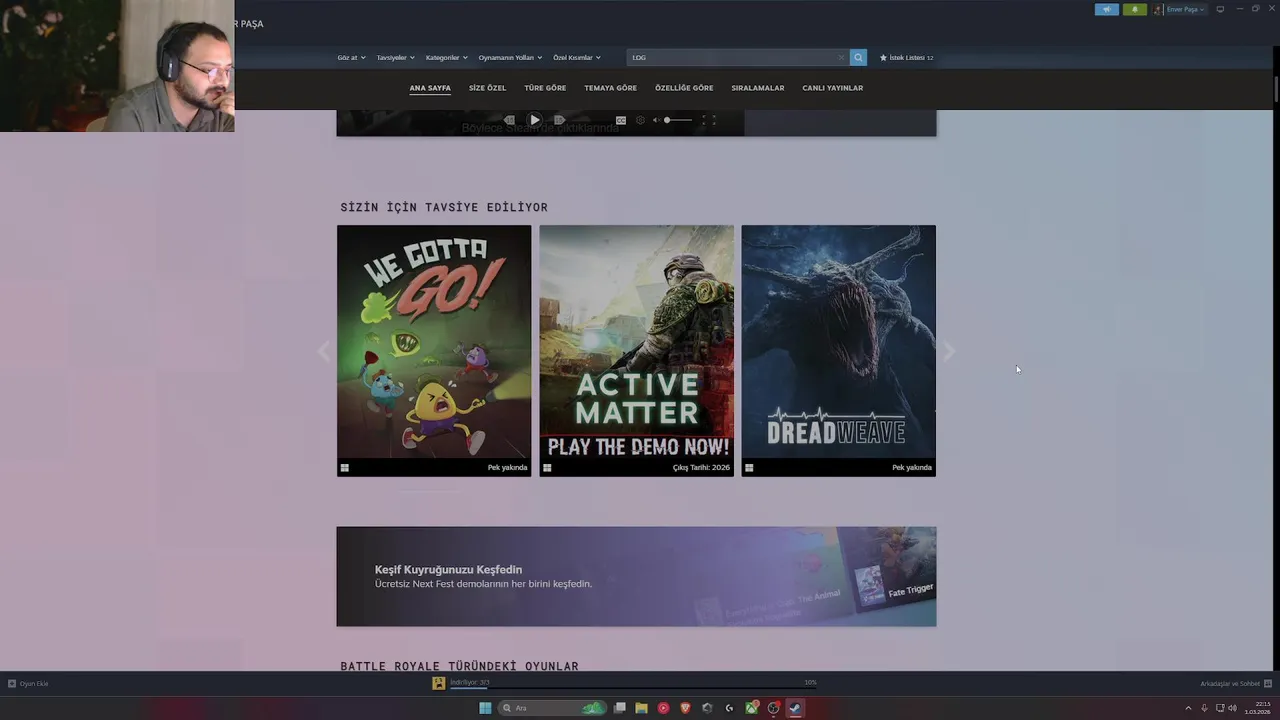Open the Logitech G Hub taskbar icon

(729, 708)
